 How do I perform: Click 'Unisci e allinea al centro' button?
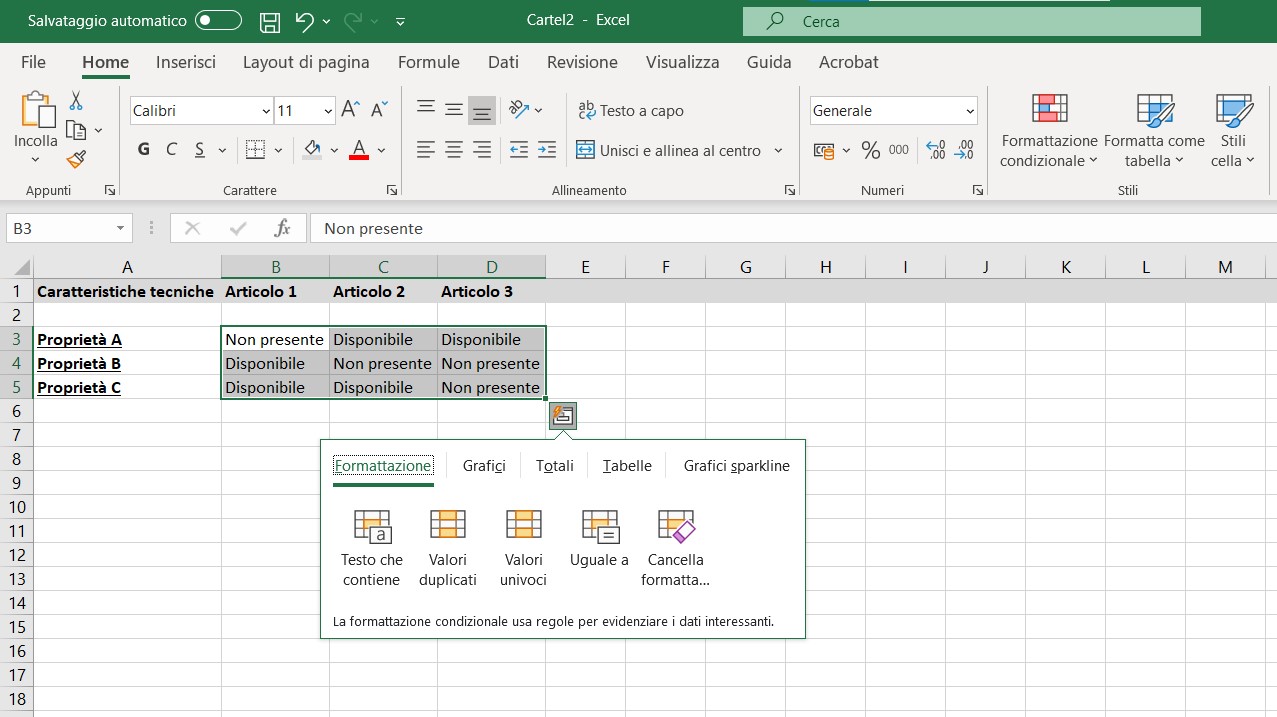pos(670,151)
